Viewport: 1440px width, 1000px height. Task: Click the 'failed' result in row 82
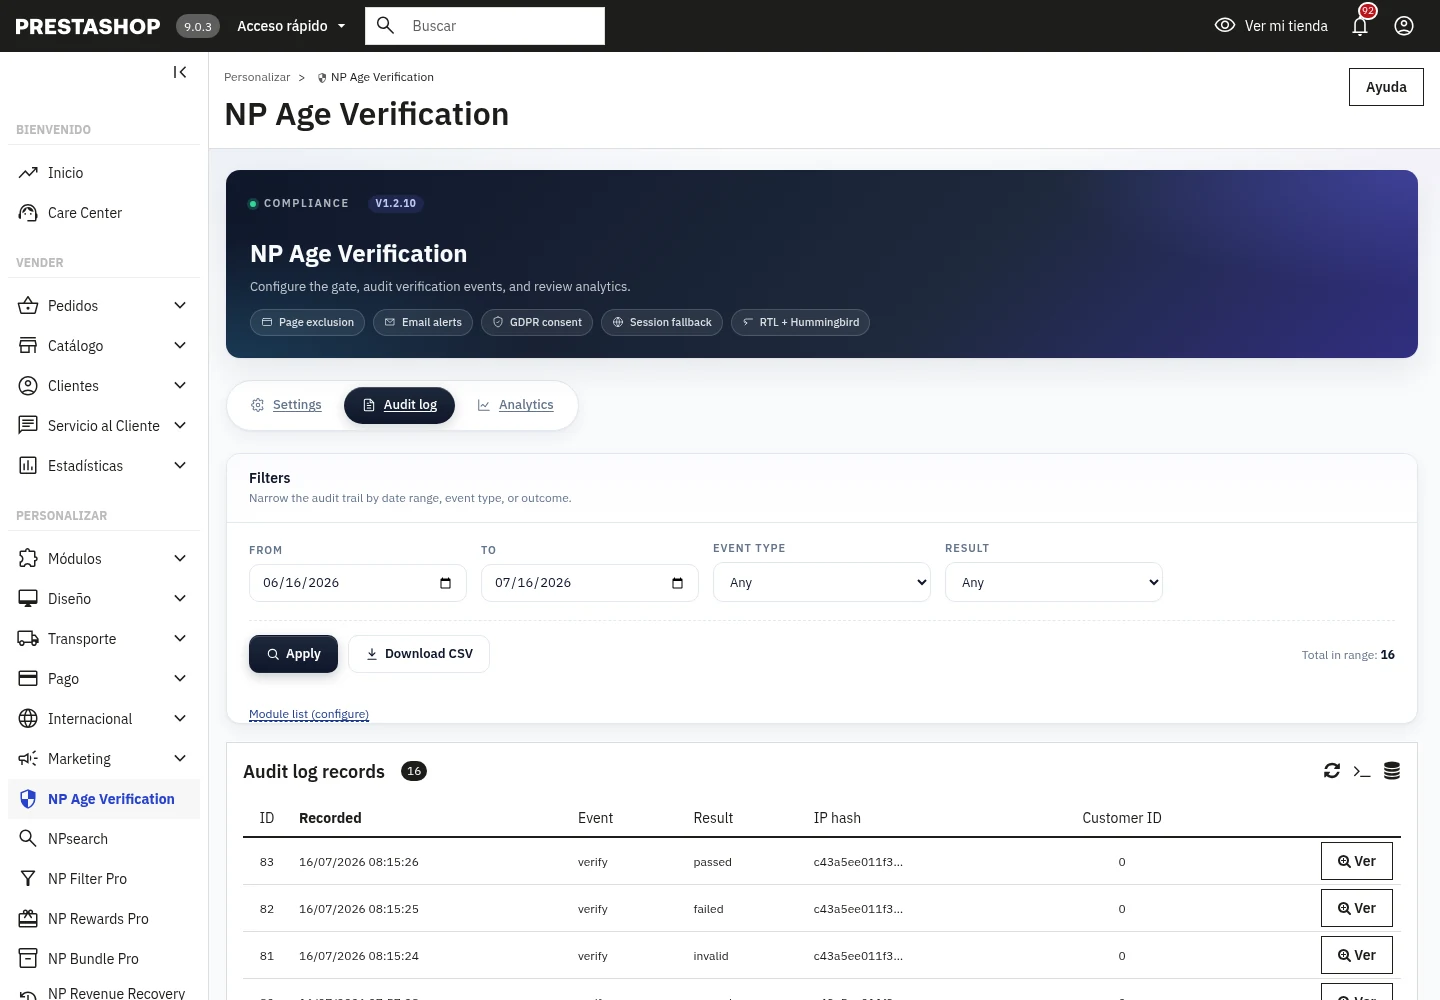pyautogui.click(x=708, y=909)
